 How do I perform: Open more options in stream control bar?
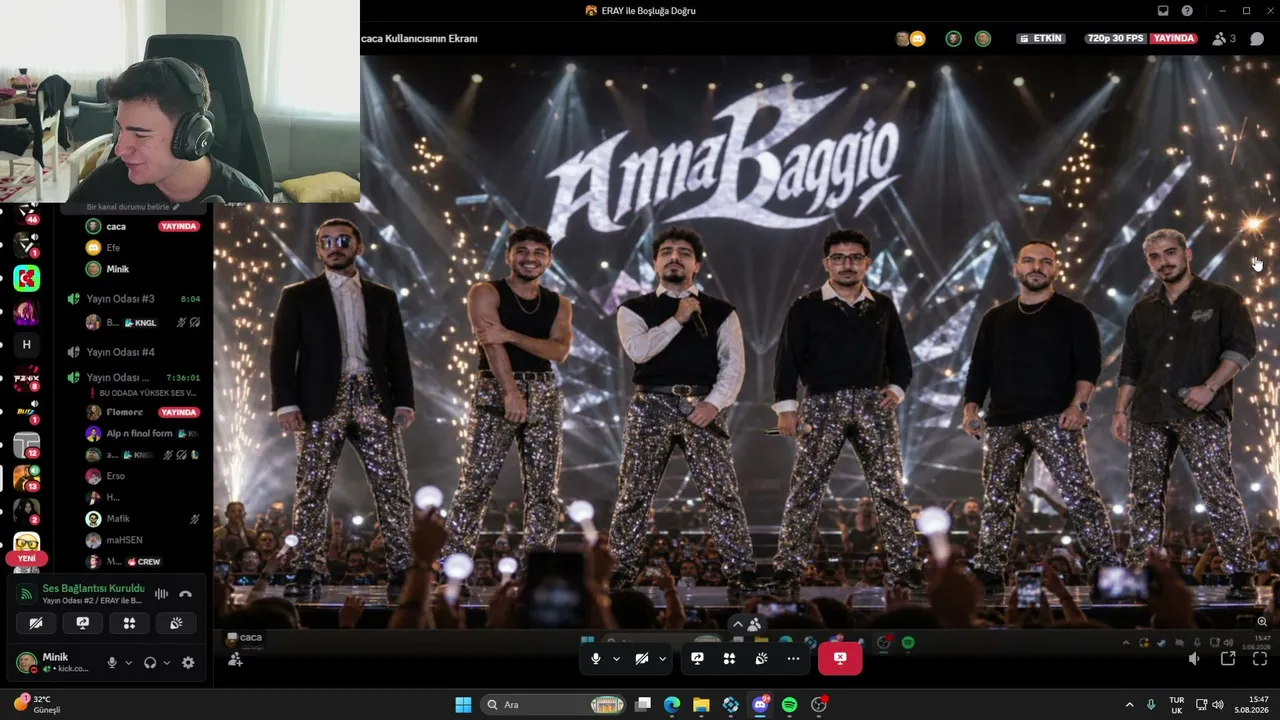pos(793,658)
